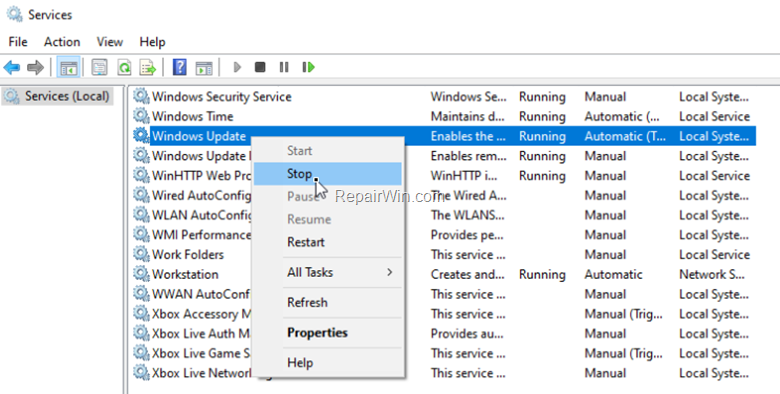The height and width of the screenshot is (394, 780).
Task: Select the Windows Time service row
Action: click(444, 116)
